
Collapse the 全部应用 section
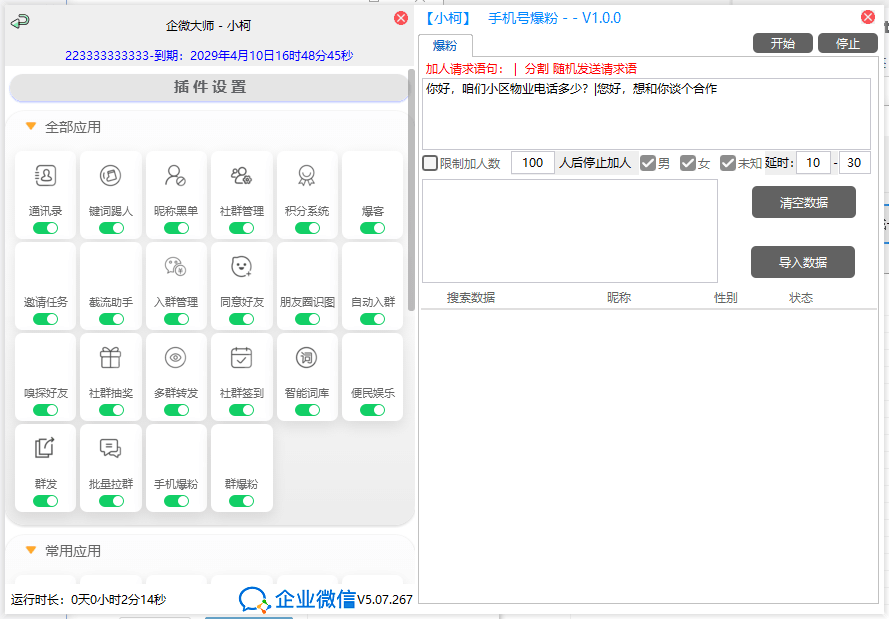tap(31, 126)
